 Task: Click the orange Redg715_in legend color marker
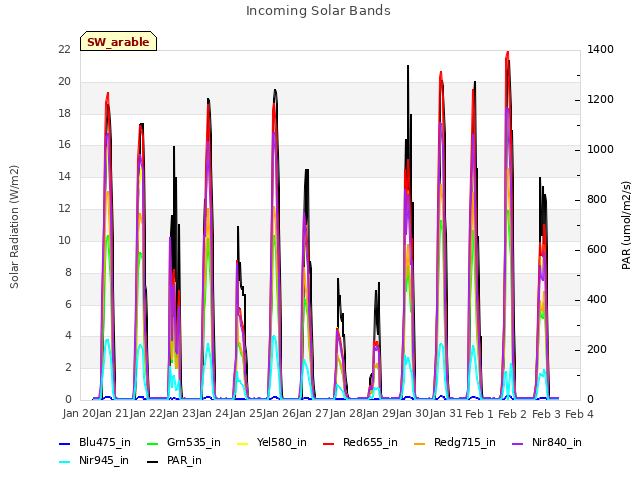[x=420, y=444]
